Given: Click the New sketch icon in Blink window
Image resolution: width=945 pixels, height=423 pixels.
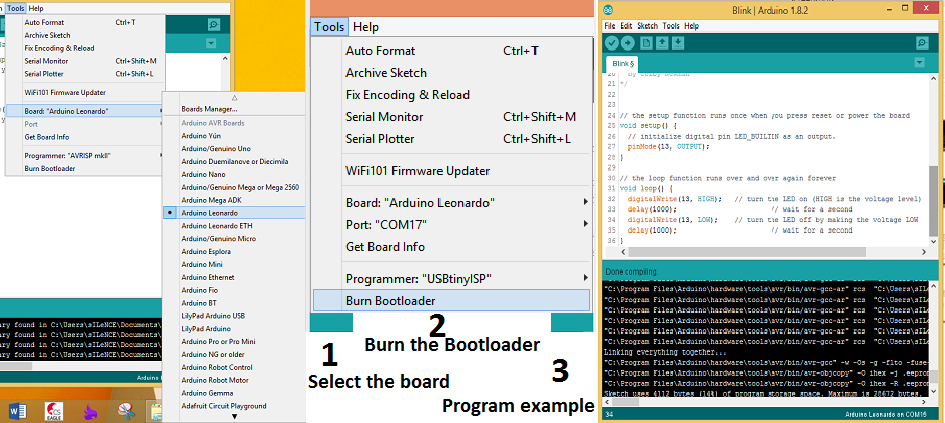Looking at the screenshot, I should [x=646, y=43].
